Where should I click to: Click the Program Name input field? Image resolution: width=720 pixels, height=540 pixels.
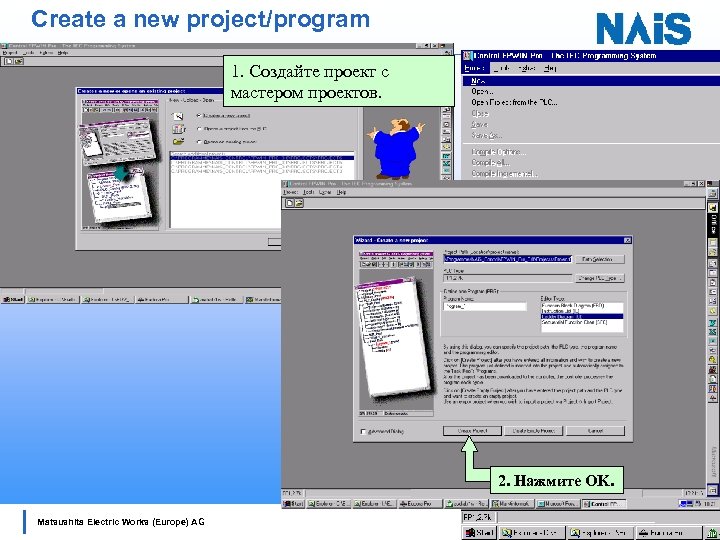pos(484,306)
